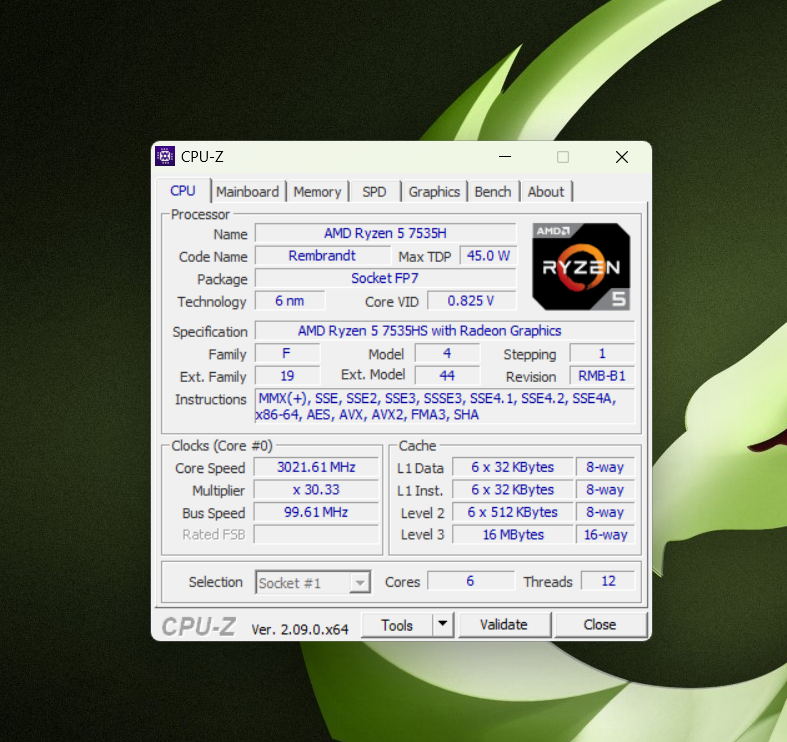Click the empty Rated FSB field
The width and height of the screenshot is (787, 742).
(x=316, y=534)
